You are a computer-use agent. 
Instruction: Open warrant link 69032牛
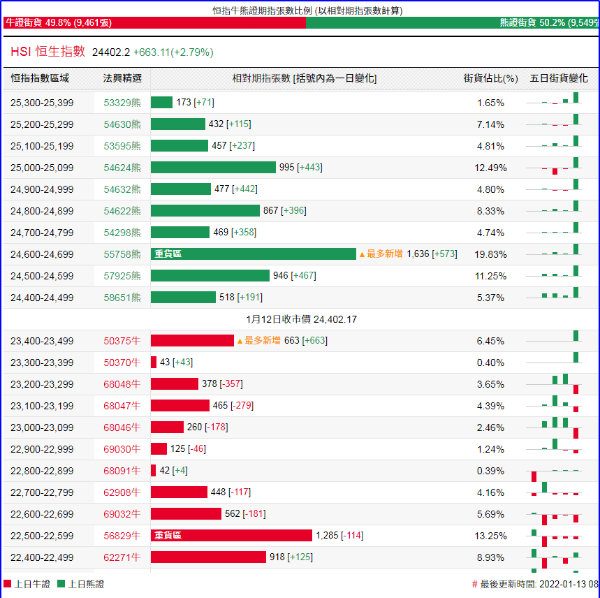click(x=122, y=514)
